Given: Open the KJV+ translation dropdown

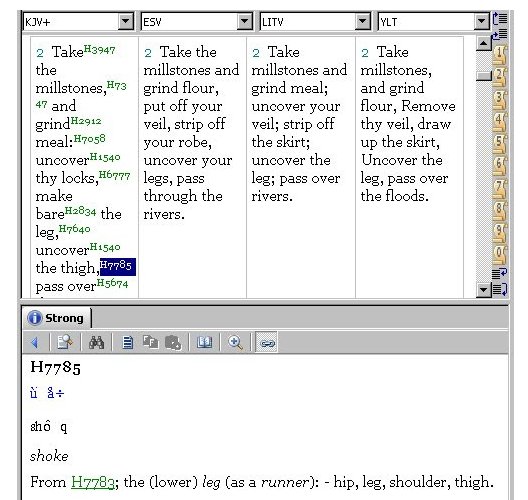Looking at the screenshot, I should [x=125, y=22].
